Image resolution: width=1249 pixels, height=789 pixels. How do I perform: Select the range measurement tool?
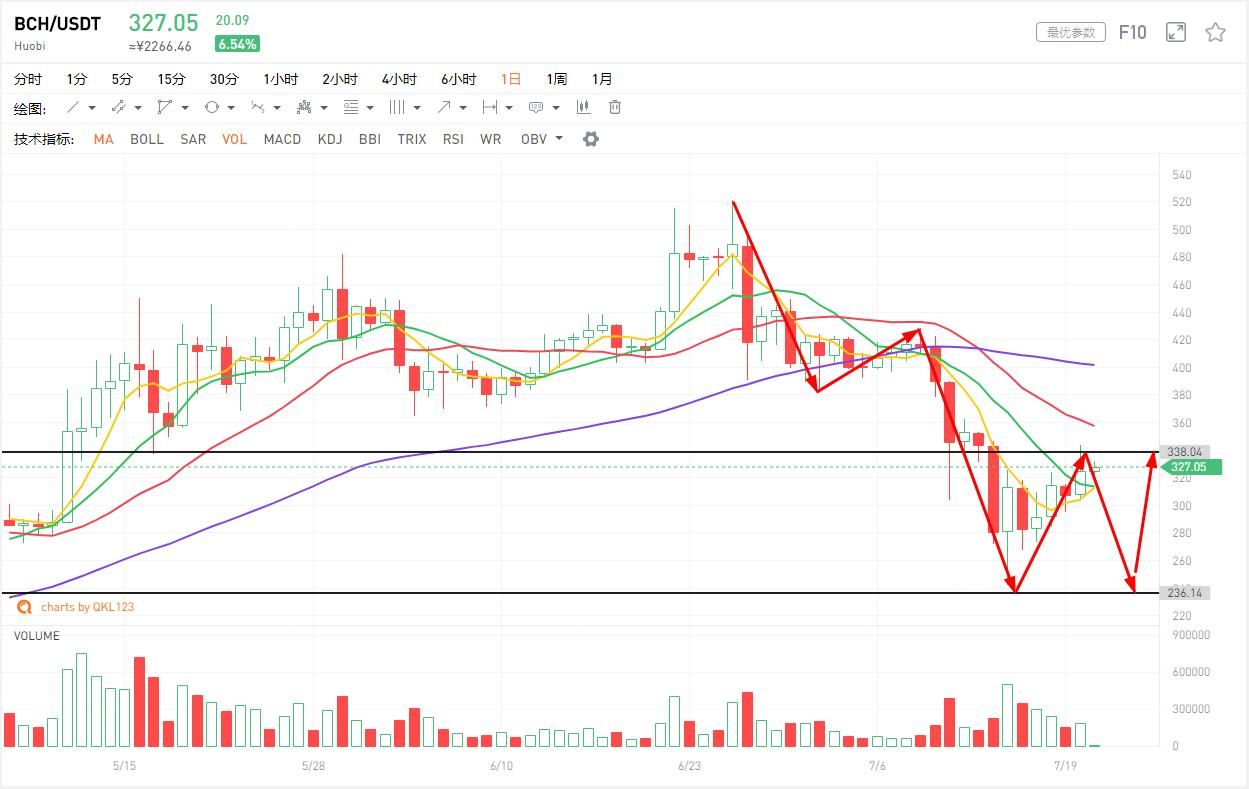click(x=490, y=107)
